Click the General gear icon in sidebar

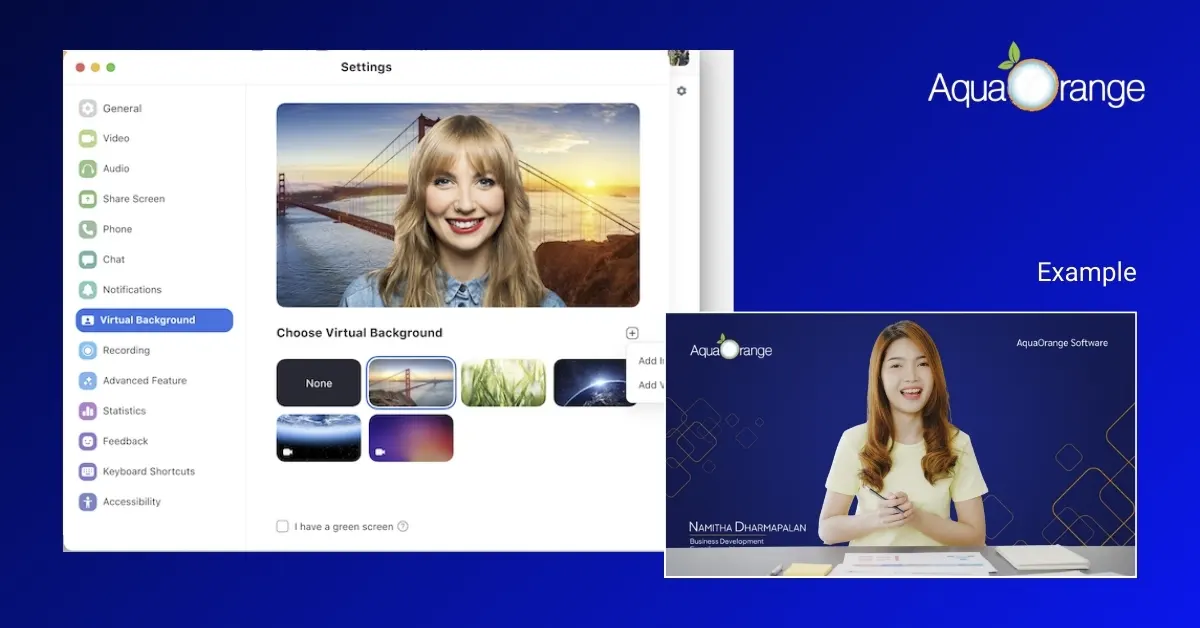click(x=88, y=109)
